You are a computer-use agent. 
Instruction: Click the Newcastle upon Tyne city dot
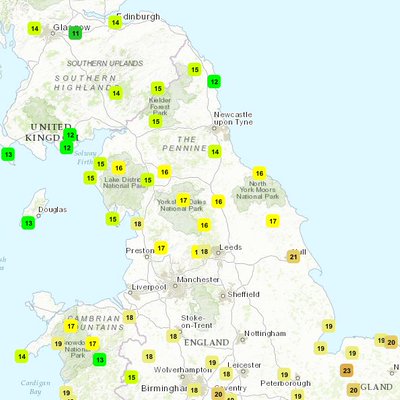click(215, 128)
